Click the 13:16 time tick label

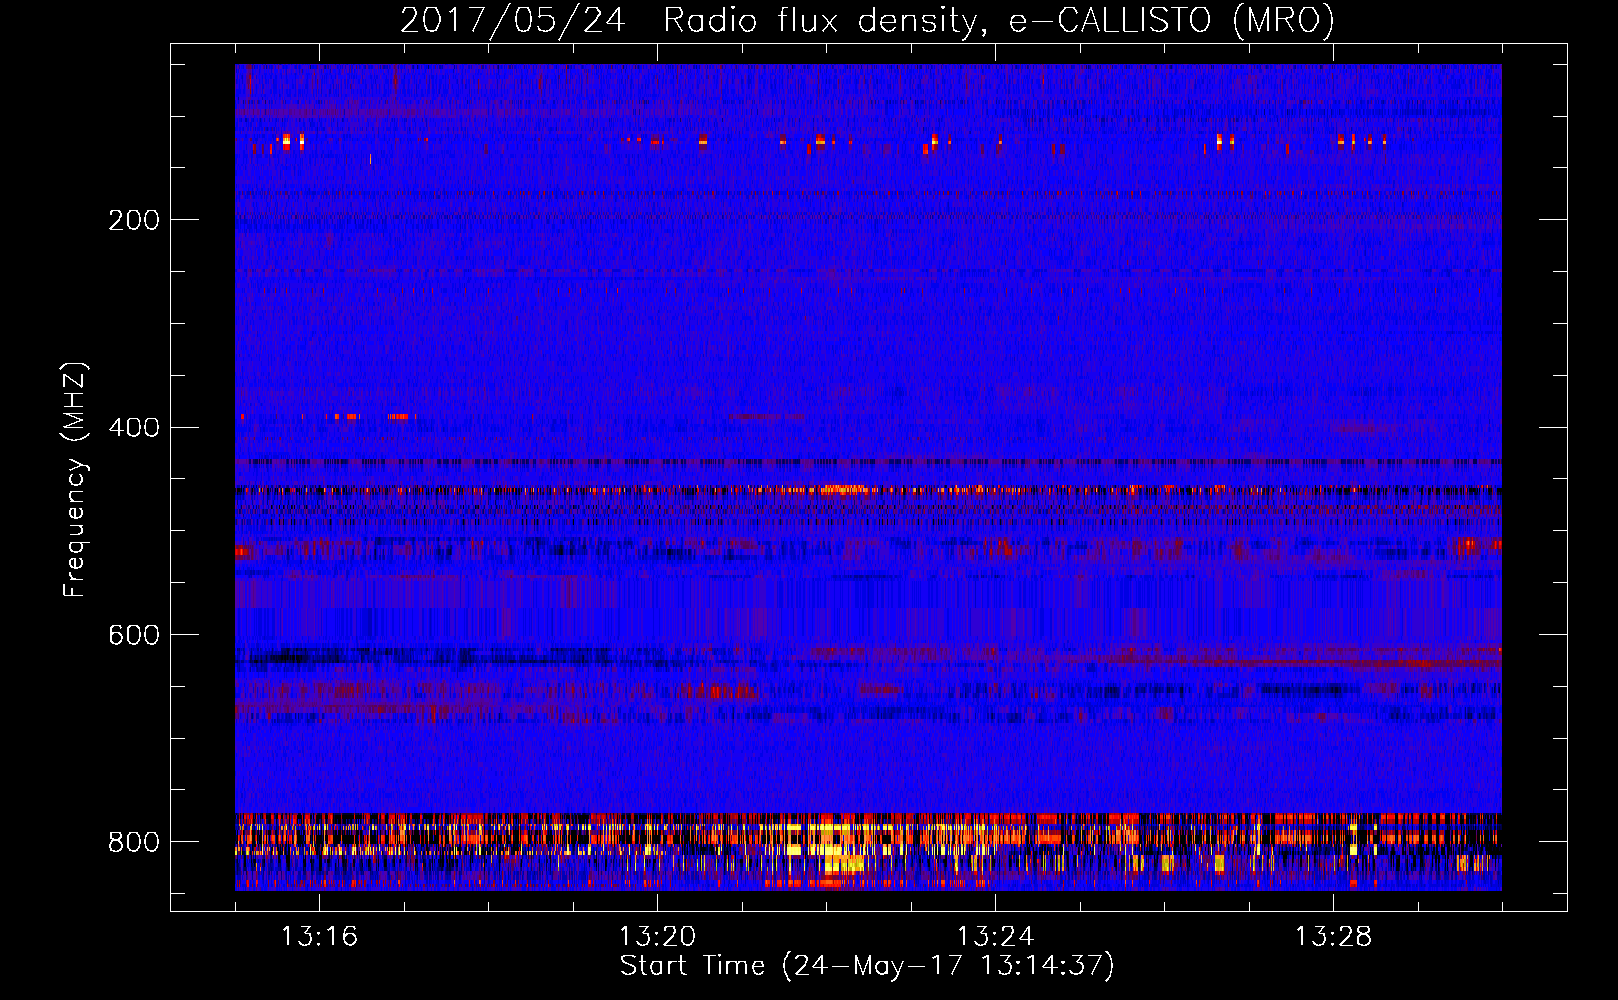click(319, 937)
